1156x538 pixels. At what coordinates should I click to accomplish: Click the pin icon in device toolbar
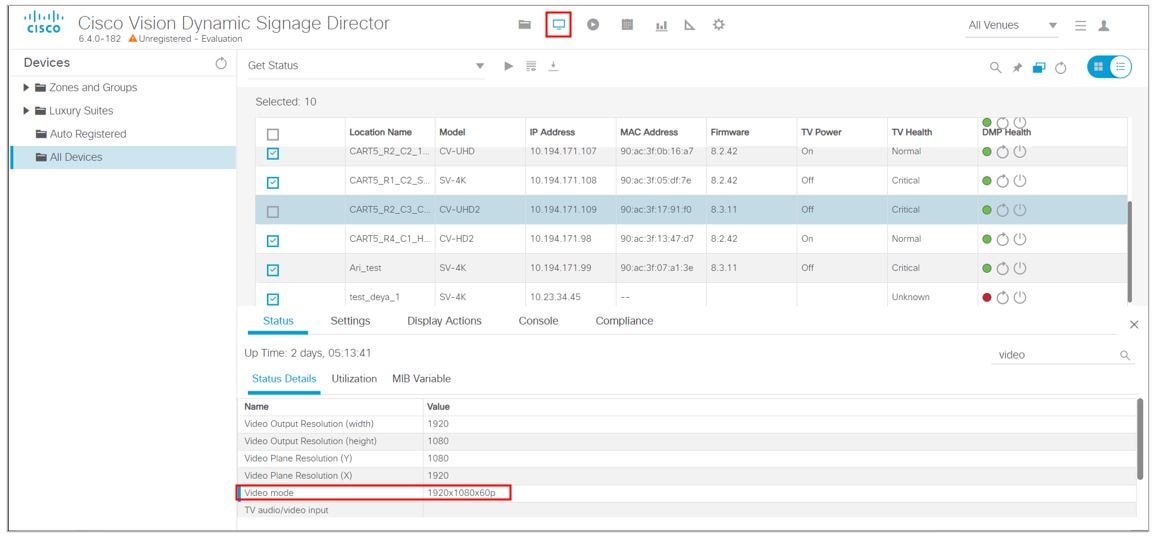(1017, 68)
